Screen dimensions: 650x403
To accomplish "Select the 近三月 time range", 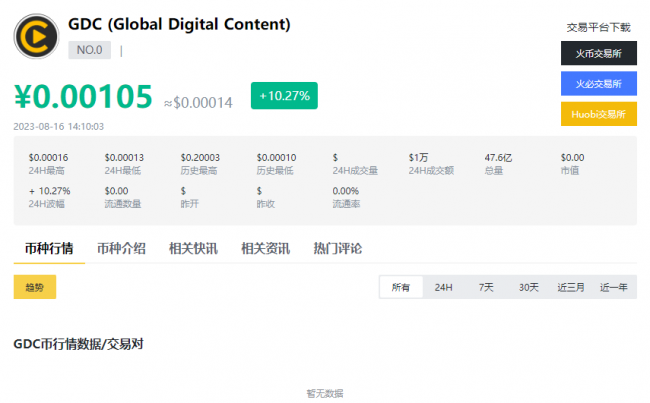I will pyautogui.click(x=571, y=287).
